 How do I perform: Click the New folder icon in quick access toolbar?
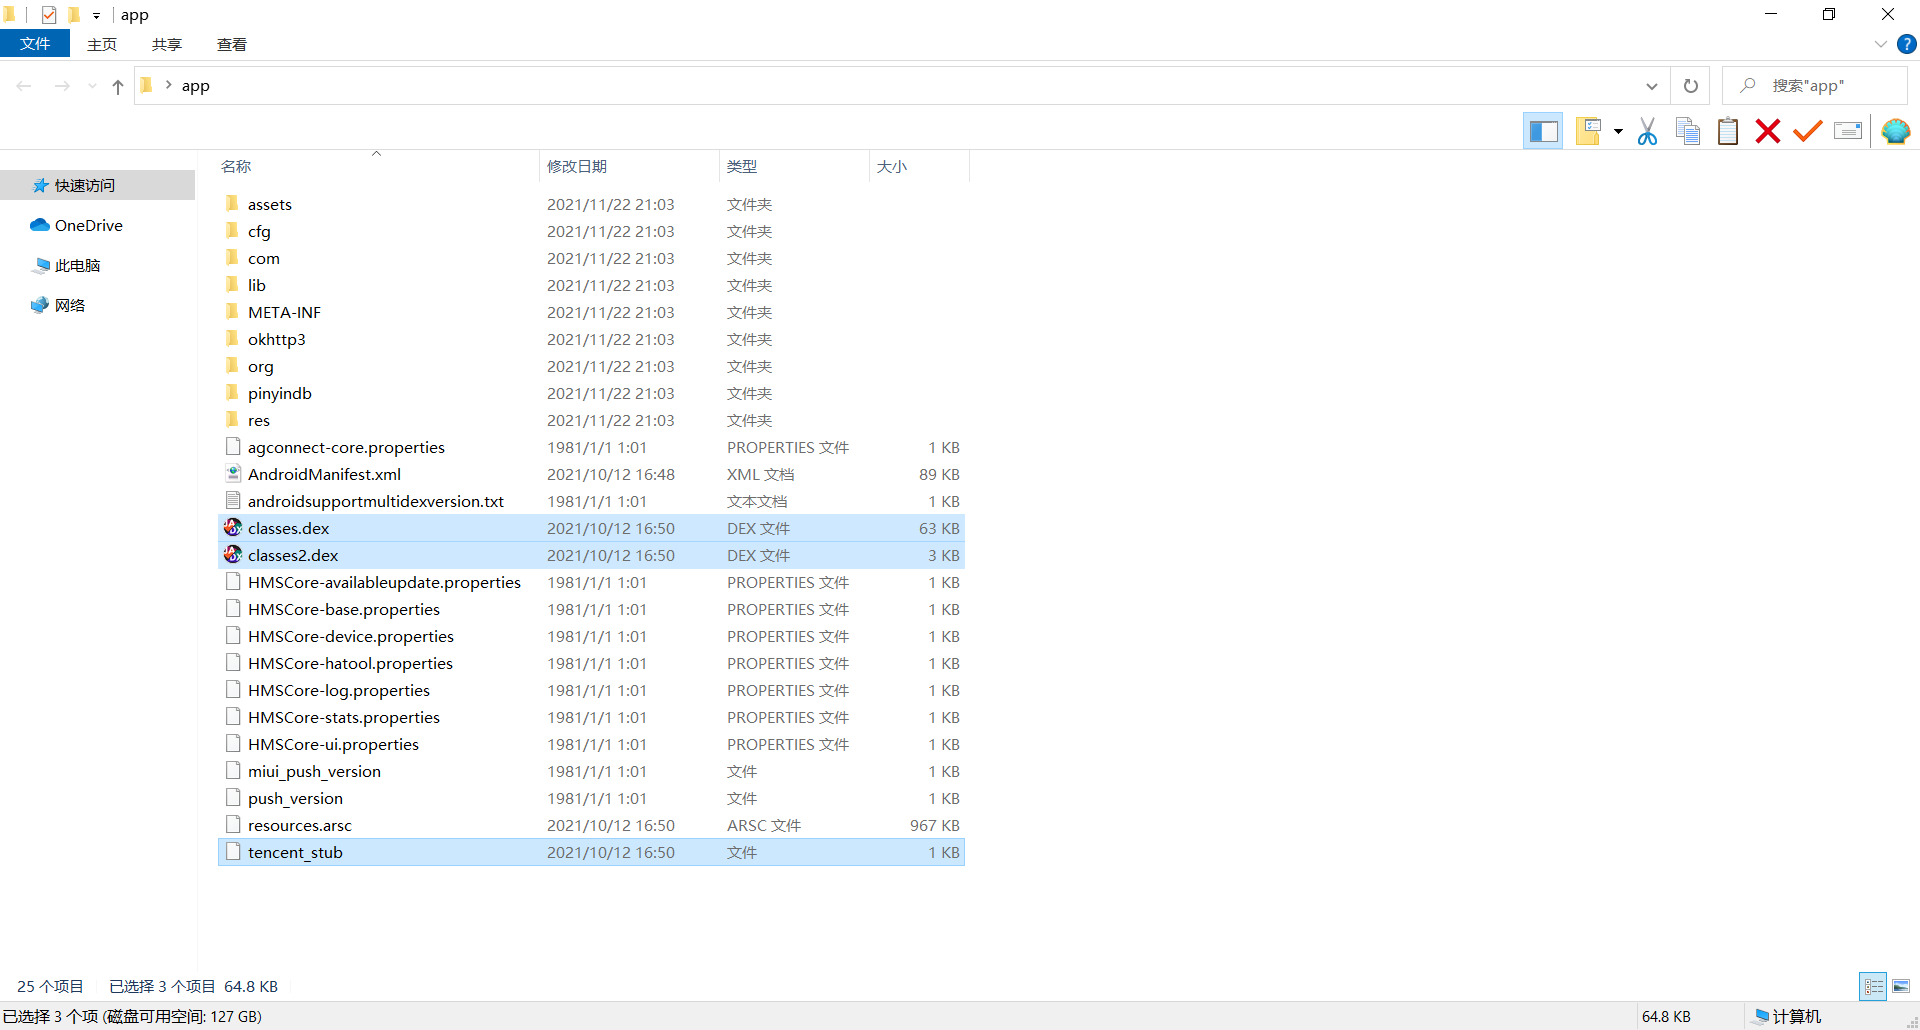click(x=73, y=14)
